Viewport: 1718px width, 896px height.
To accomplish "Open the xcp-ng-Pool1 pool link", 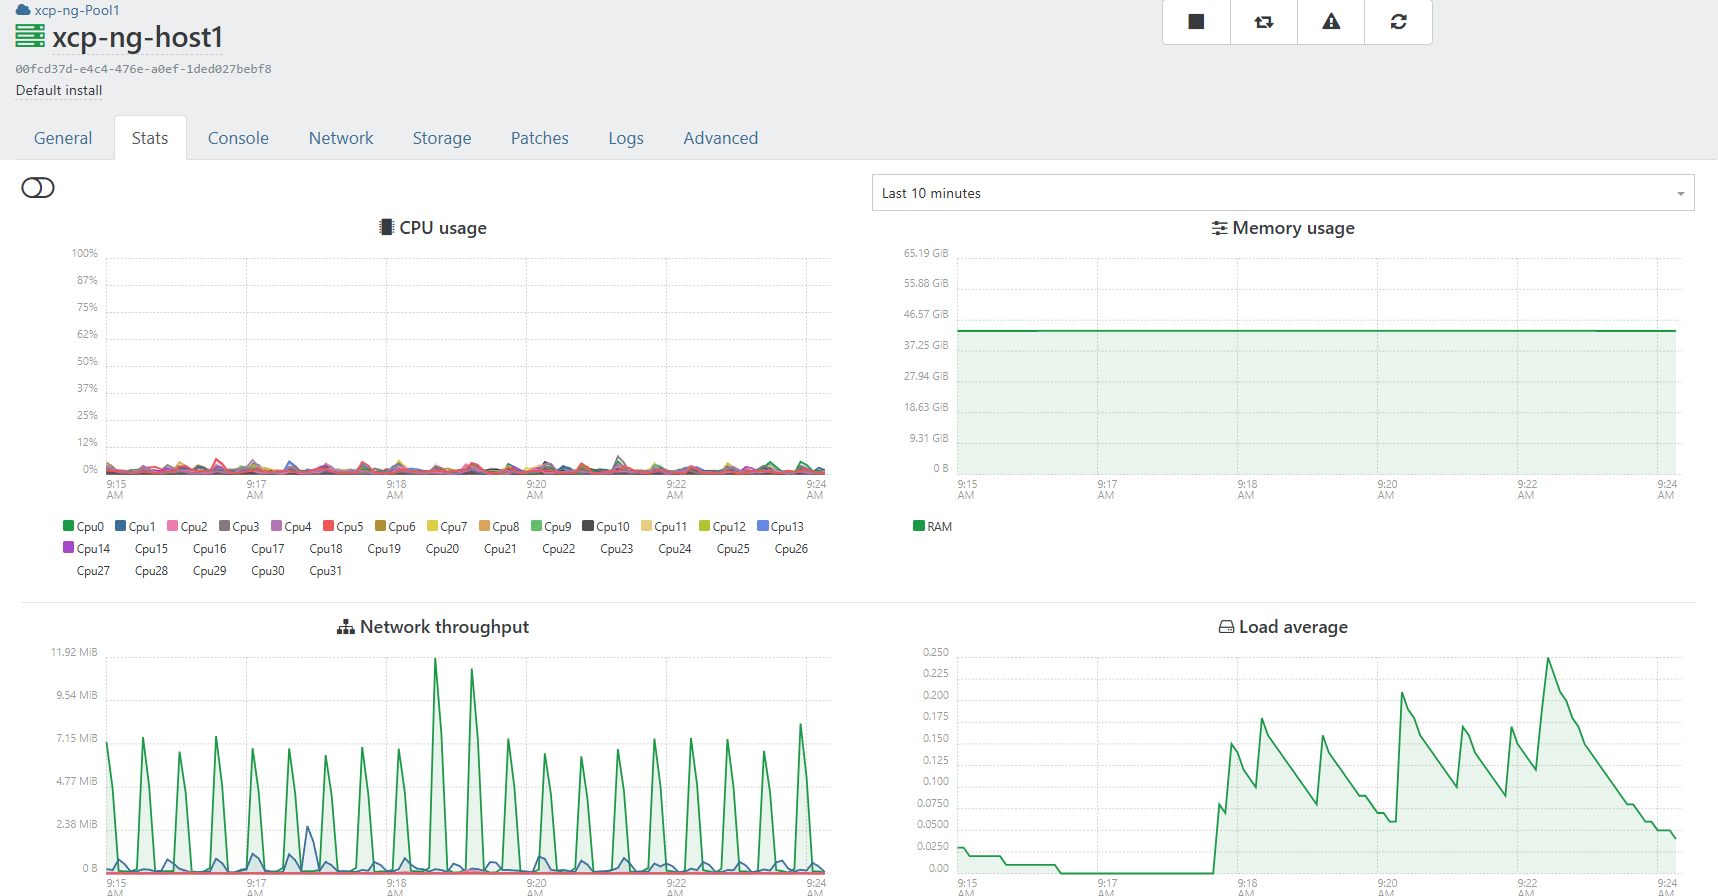I will coord(77,10).
